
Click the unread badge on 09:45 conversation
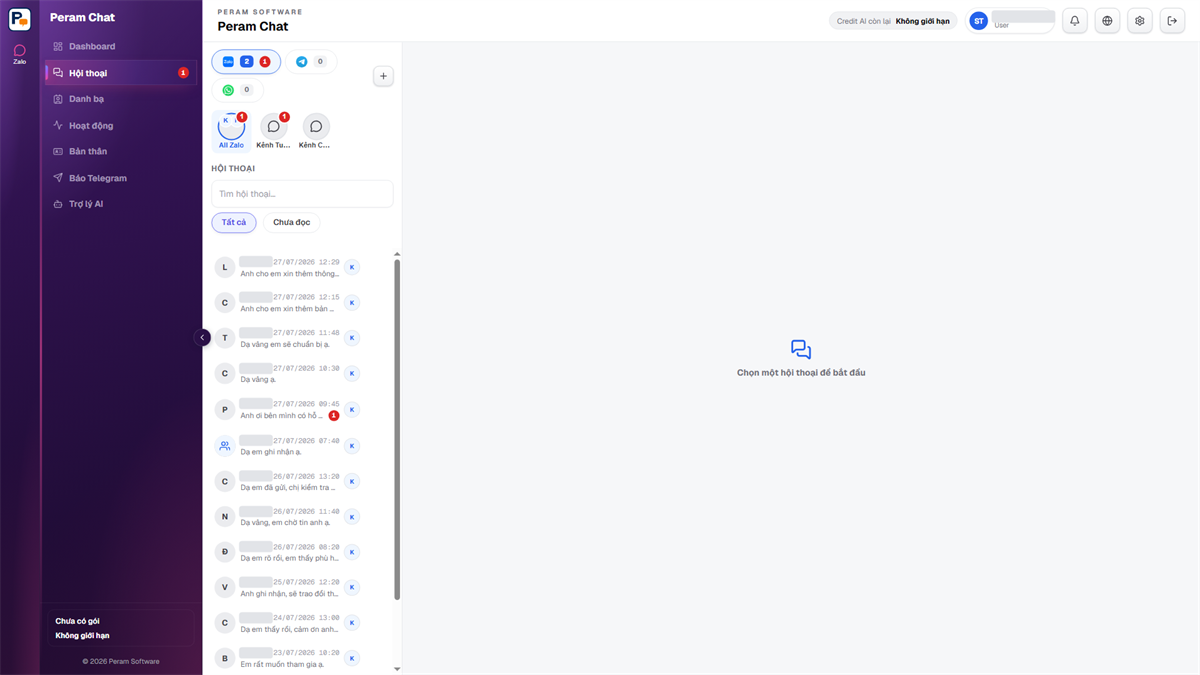(x=334, y=416)
